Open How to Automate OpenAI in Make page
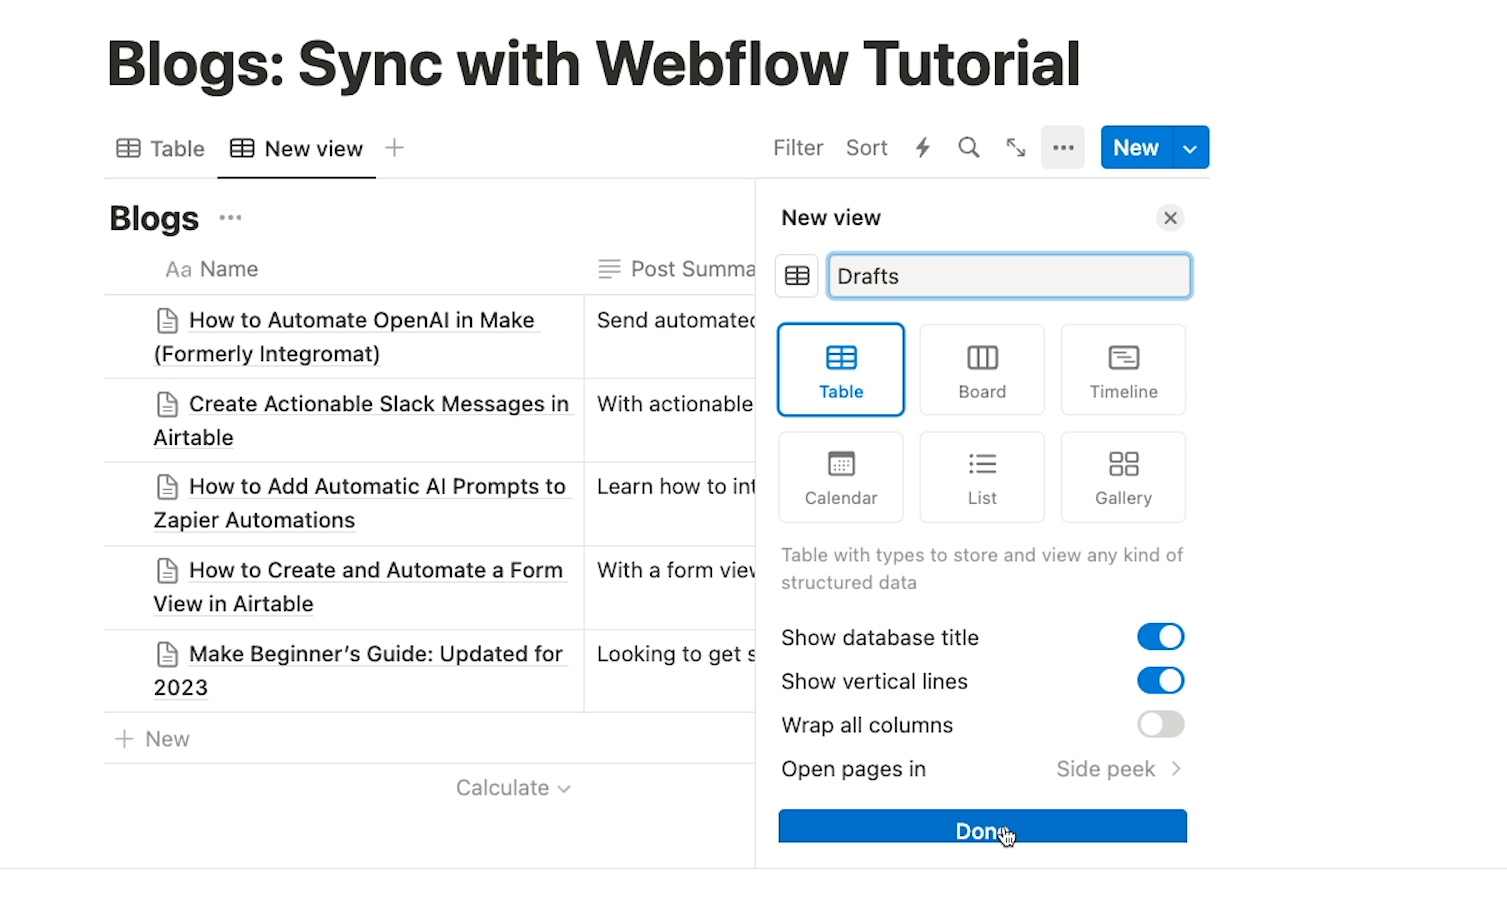The width and height of the screenshot is (1507, 898). tap(347, 337)
